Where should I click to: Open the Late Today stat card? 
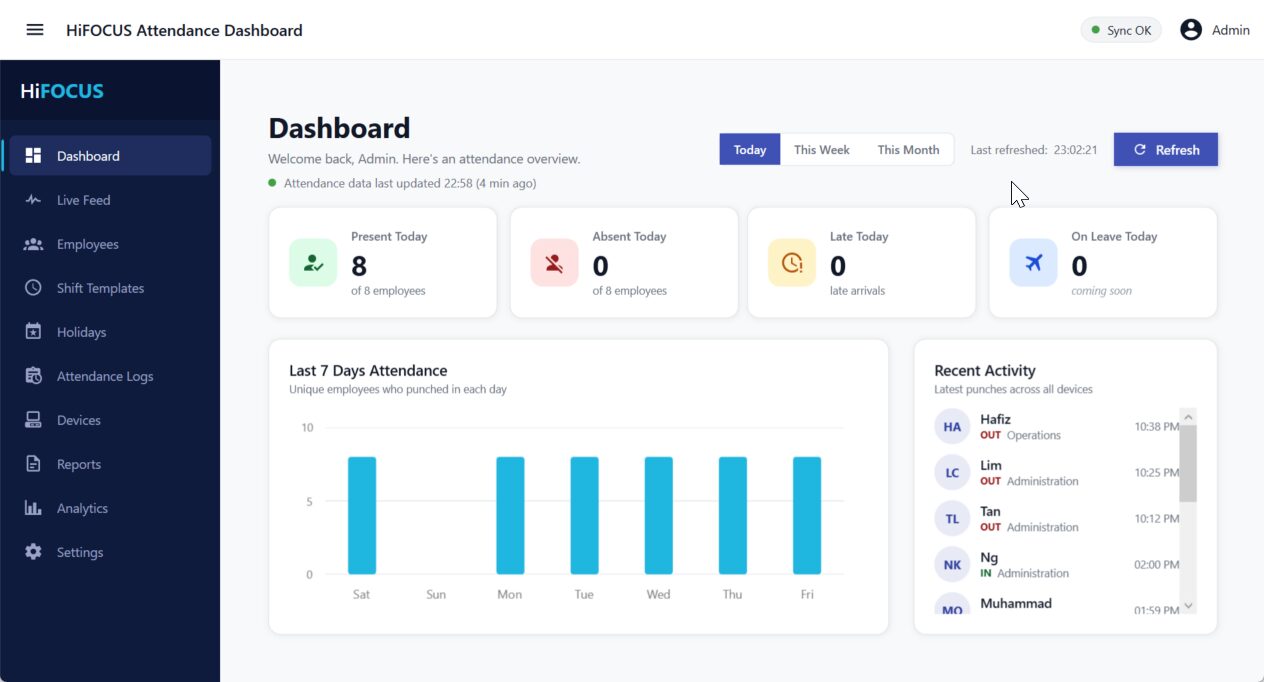(x=862, y=263)
